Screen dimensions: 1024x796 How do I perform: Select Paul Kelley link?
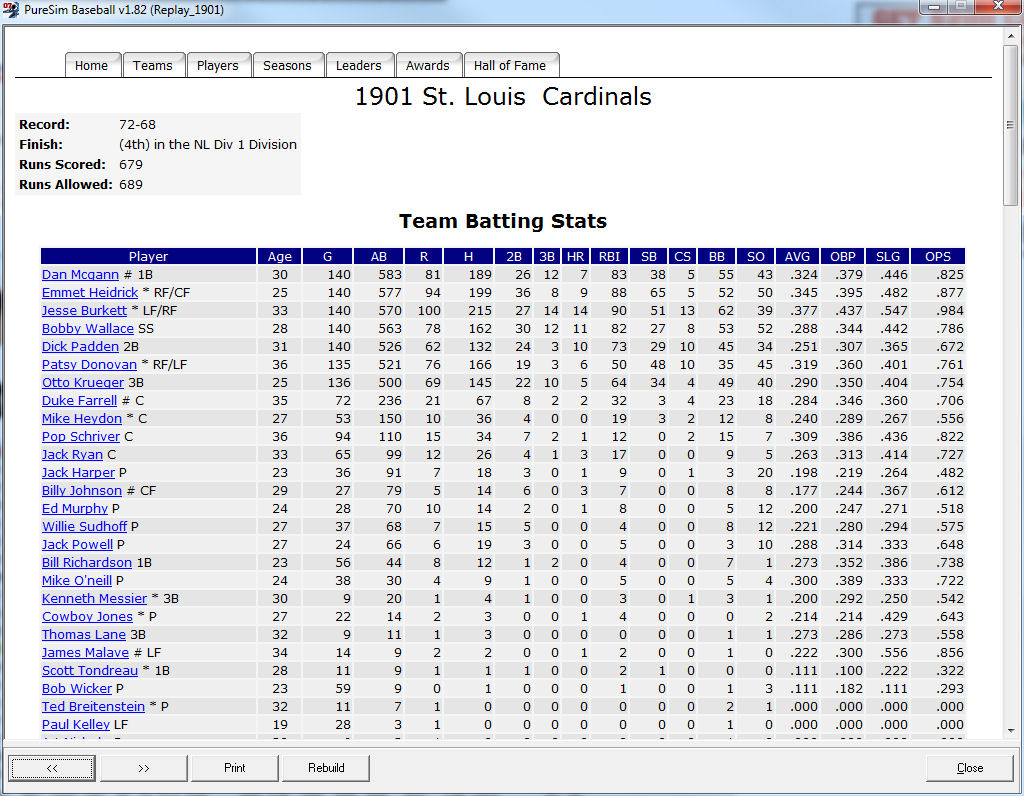click(x=76, y=724)
